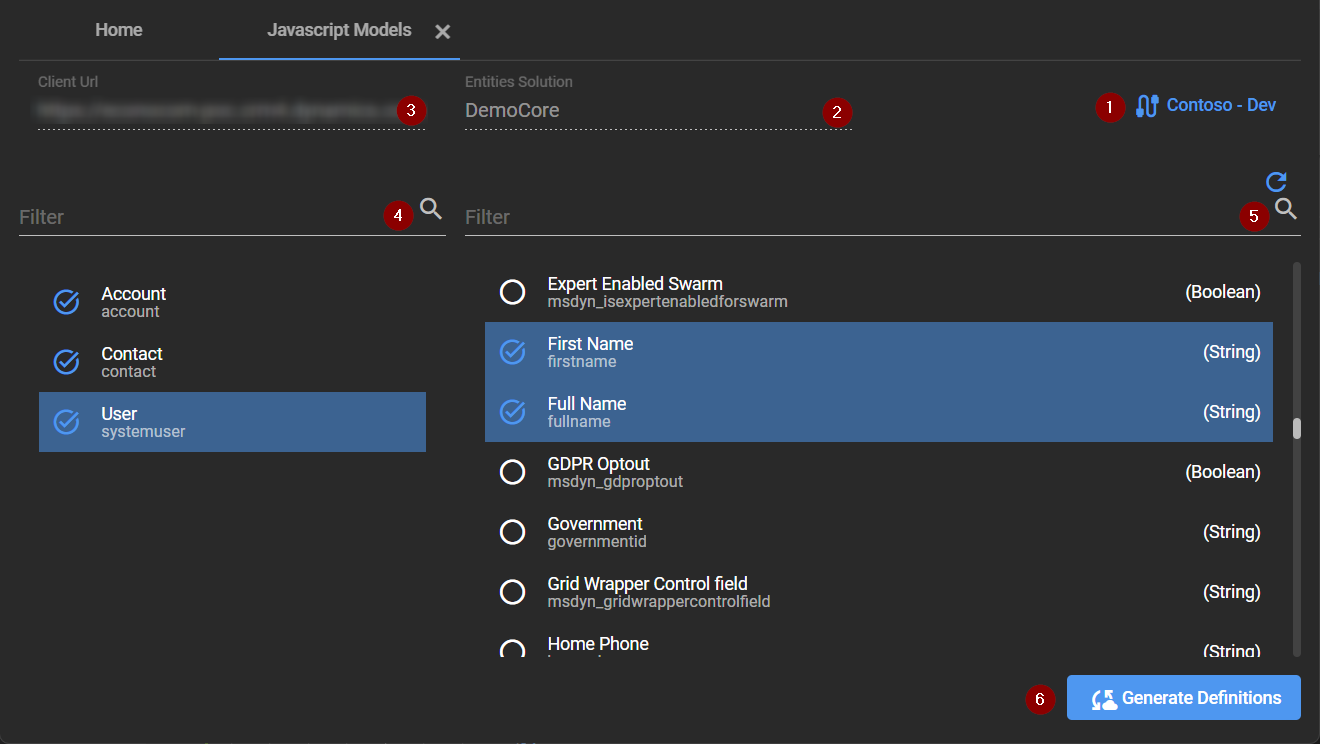The width and height of the screenshot is (1320, 744).
Task: Click the attribute list scrollbar thumb
Action: coord(1297,429)
